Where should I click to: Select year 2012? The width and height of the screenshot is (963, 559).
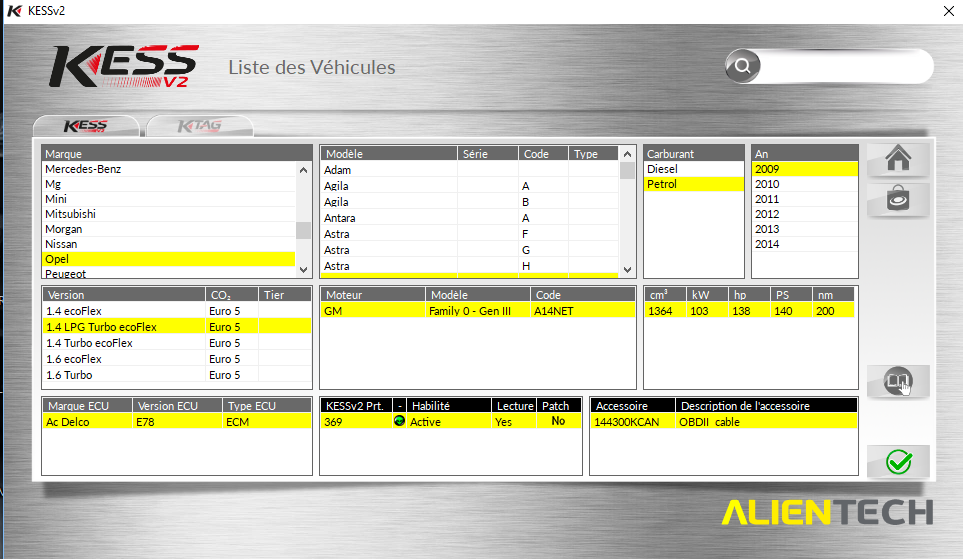point(805,214)
